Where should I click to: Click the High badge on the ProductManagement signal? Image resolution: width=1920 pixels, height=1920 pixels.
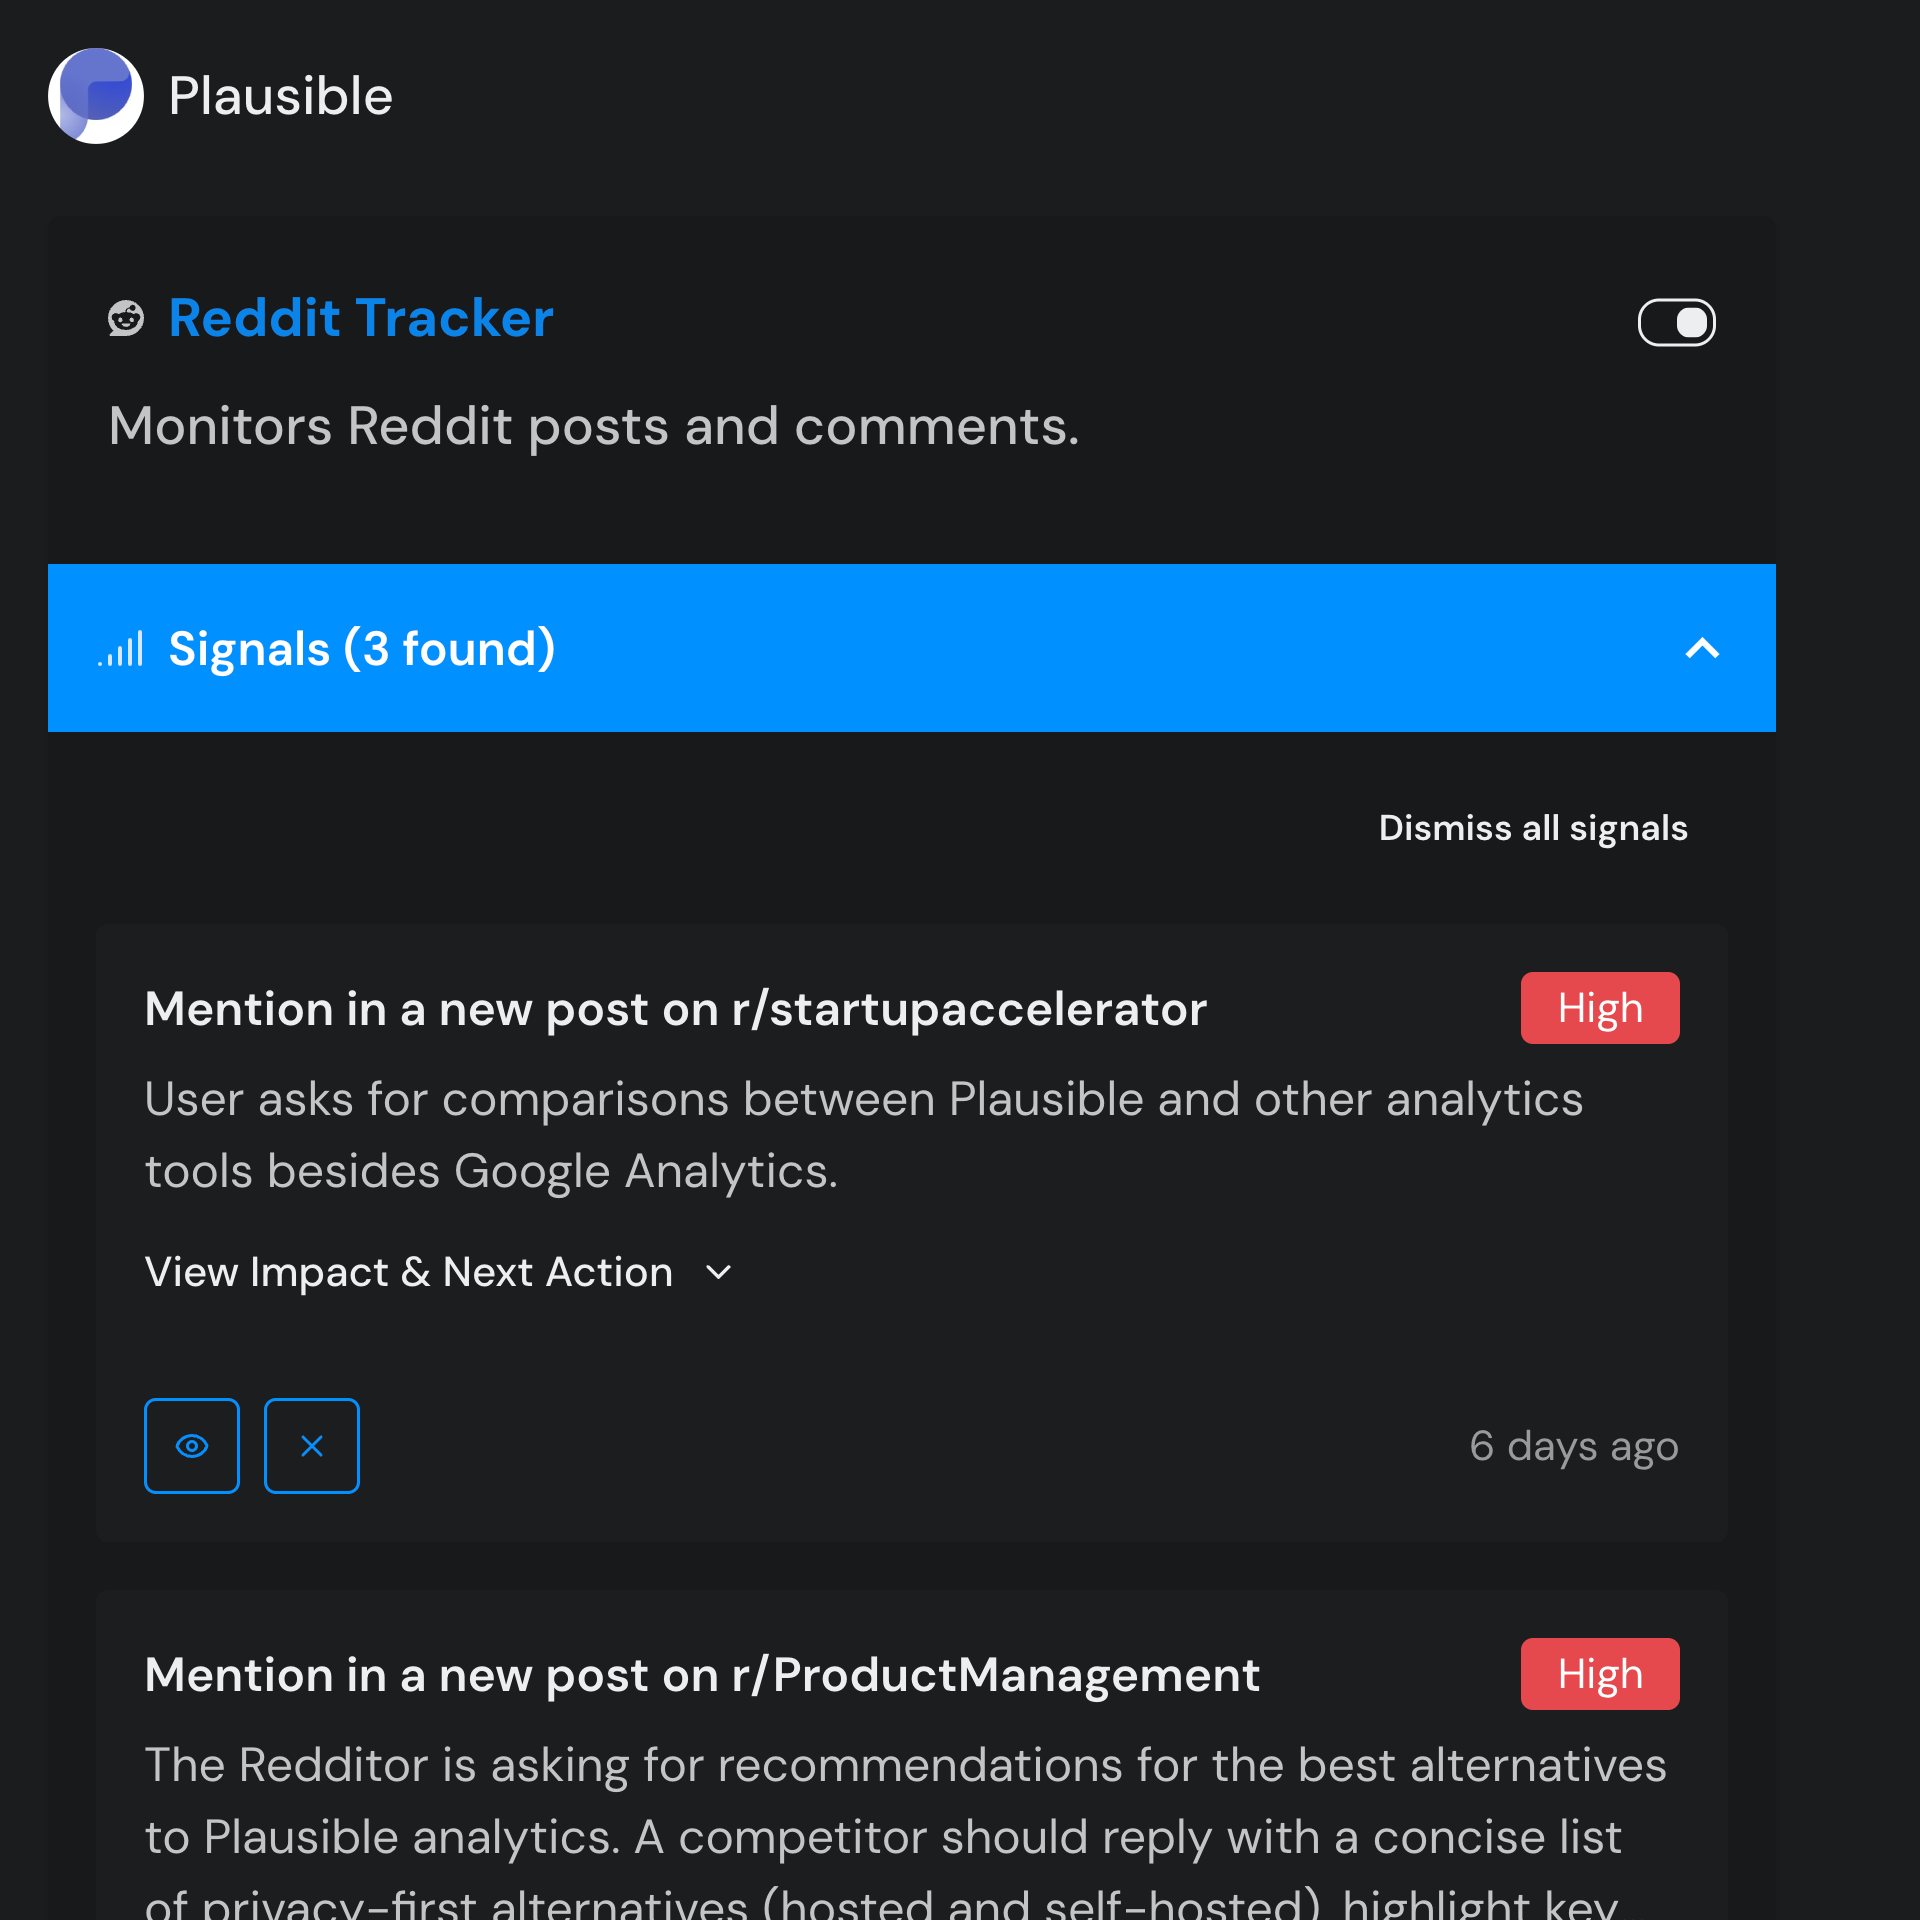pyautogui.click(x=1599, y=1674)
